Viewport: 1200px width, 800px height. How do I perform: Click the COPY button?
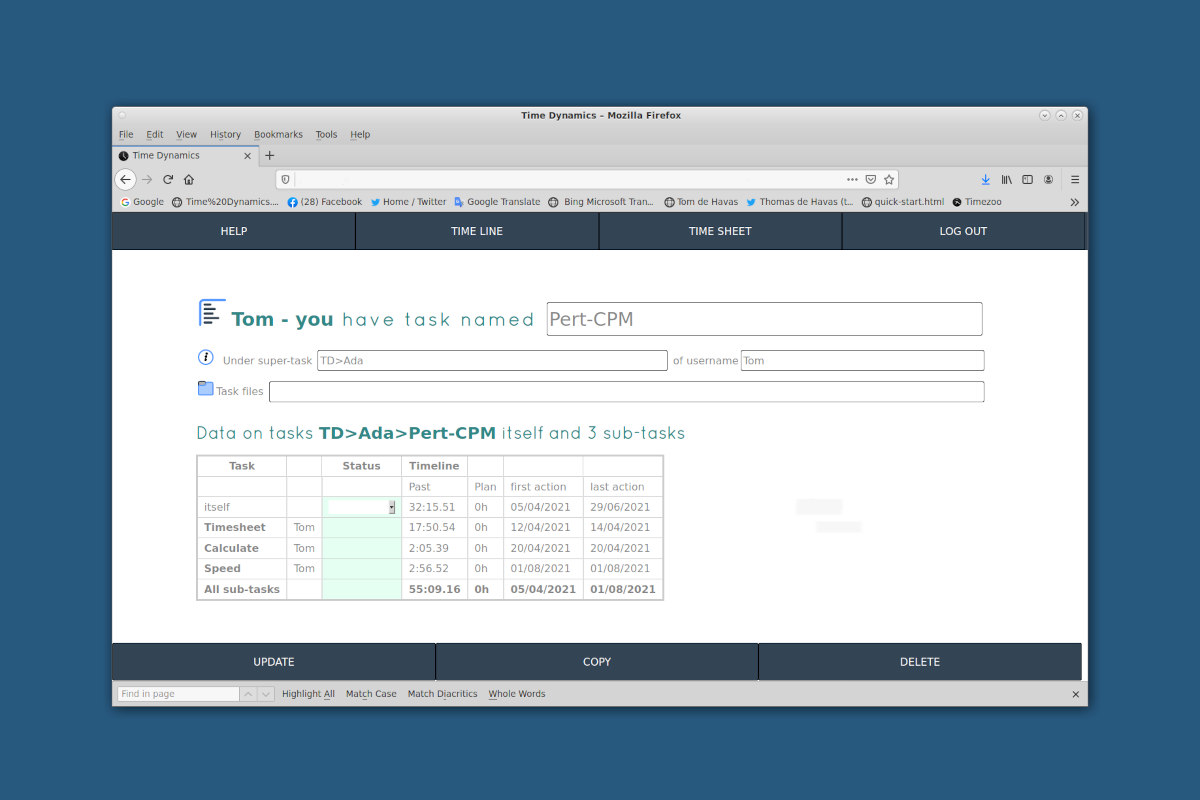597,662
